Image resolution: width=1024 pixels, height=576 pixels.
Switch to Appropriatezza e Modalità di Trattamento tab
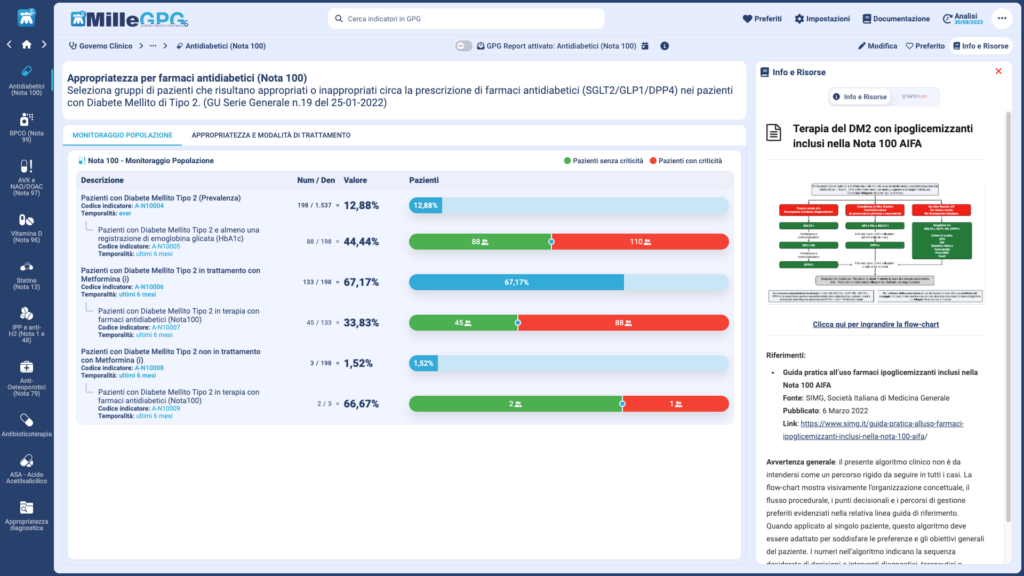point(270,135)
